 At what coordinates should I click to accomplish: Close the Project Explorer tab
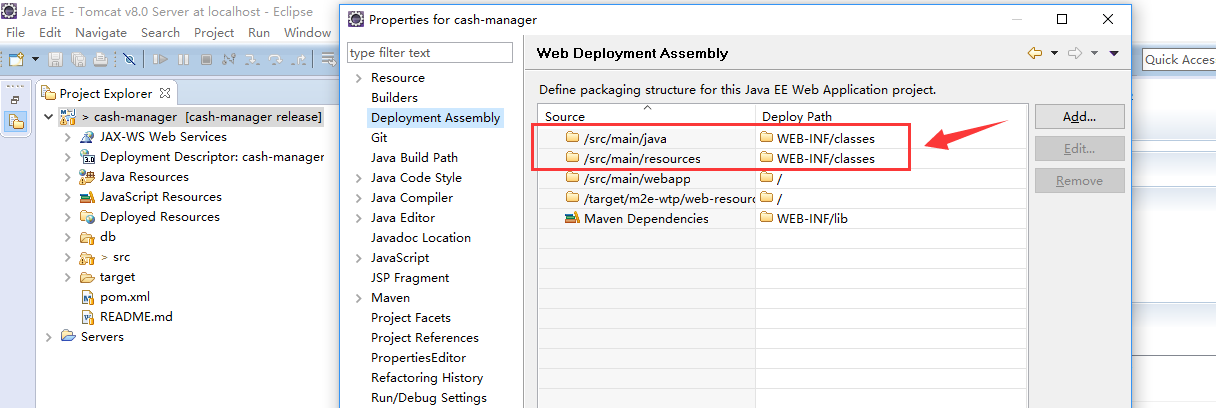(166, 93)
